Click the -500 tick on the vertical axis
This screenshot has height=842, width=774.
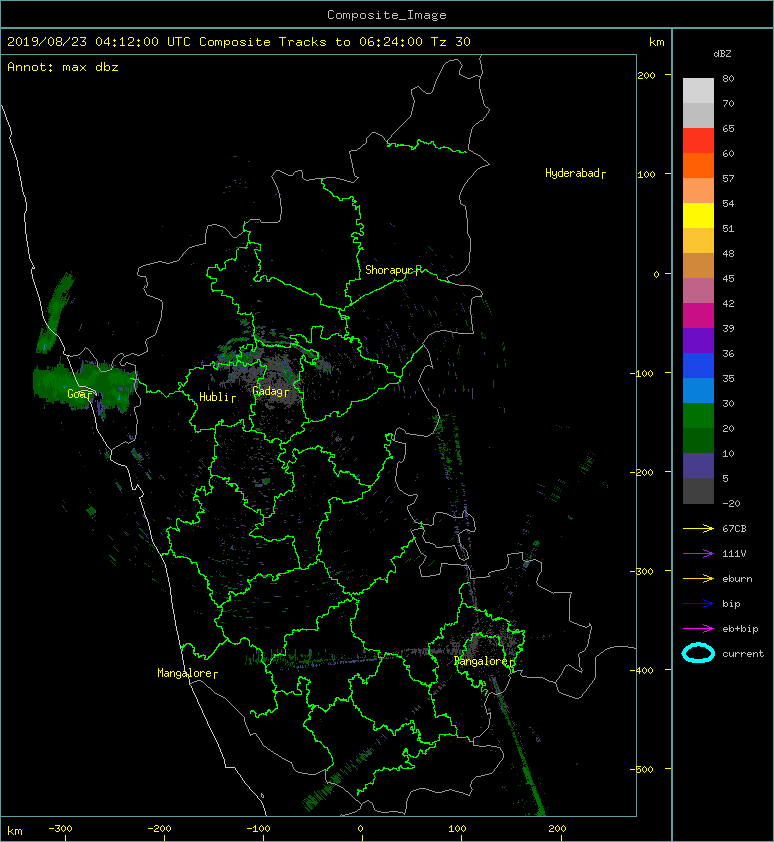pyautogui.click(x=642, y=769)
